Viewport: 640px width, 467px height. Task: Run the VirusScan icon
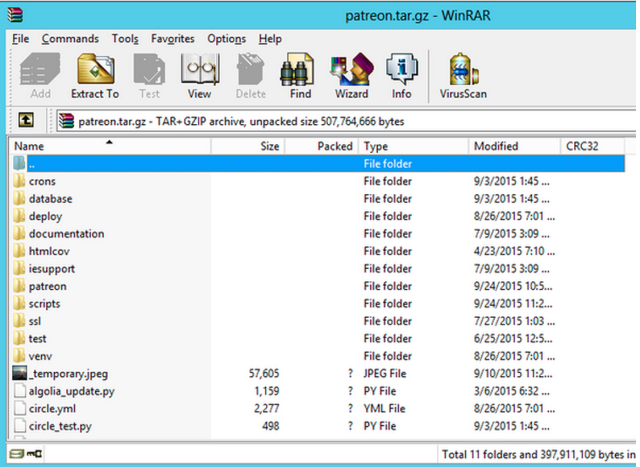(x=464, y=69)
